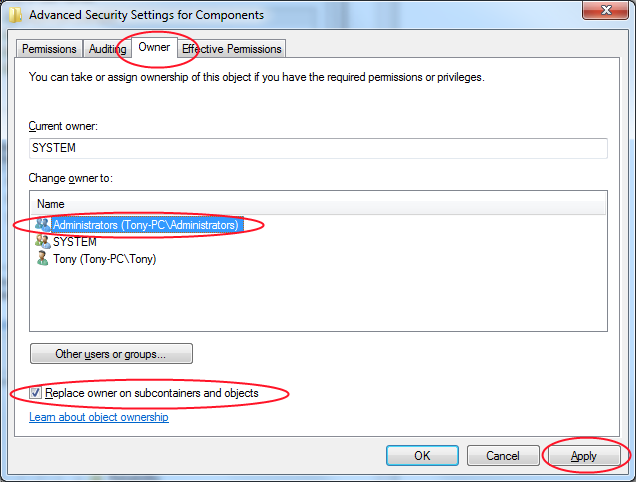This screenshot has height=482, width=636.
Task: Select SYSTEM in owner list
Action: click(x=75, y=242)
